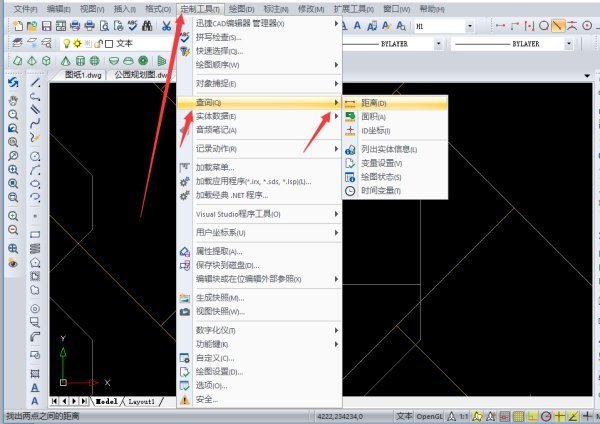600x424 pixels.
Task: Click 拼写检查 menu entry
Action: coord(259,37)
